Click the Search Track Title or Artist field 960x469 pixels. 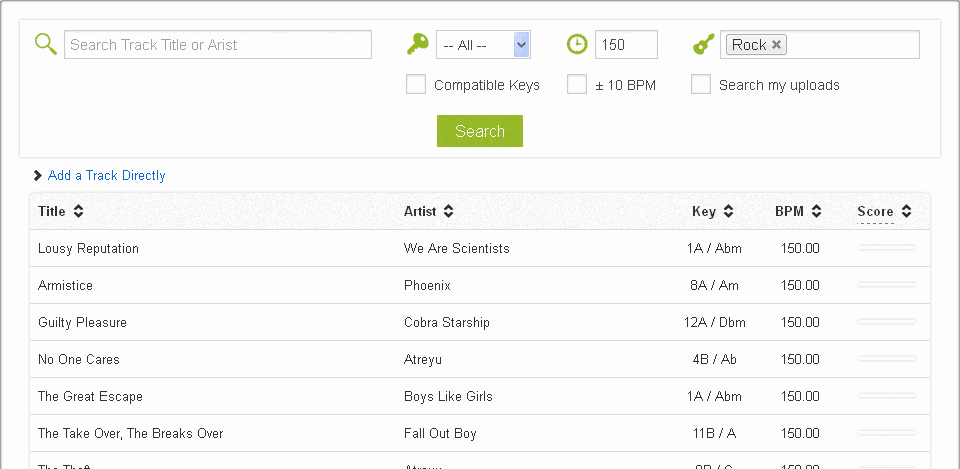coord(218,45)
